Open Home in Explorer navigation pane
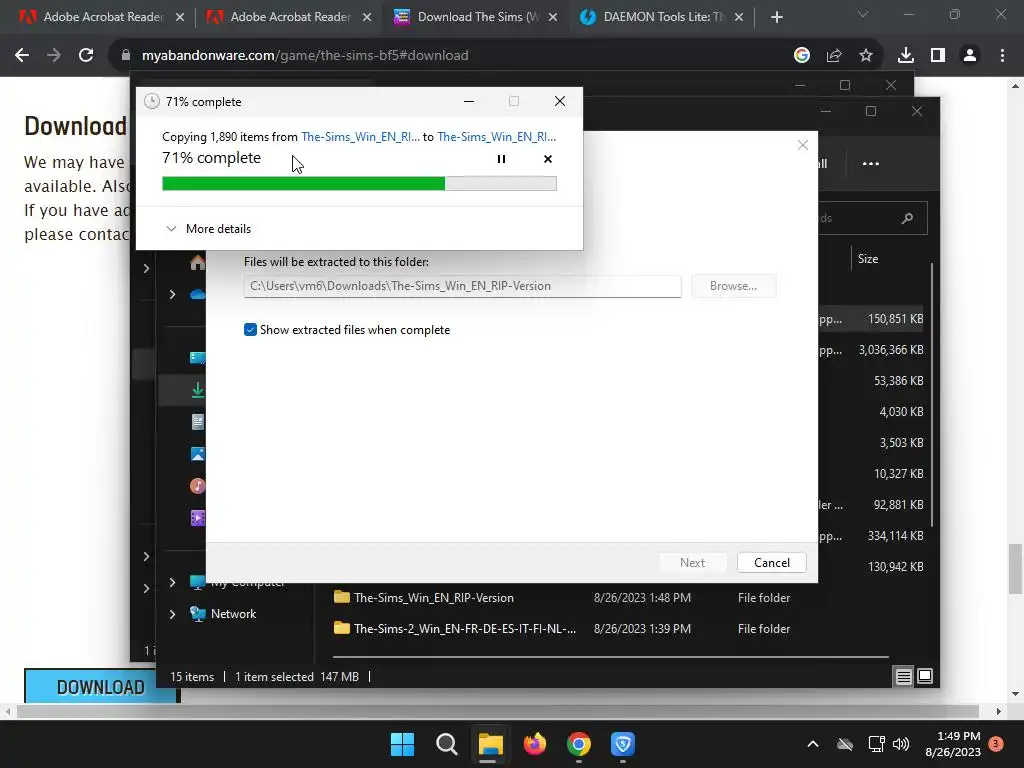Viewport: 1024px width, 768px height. click(197, 263)
